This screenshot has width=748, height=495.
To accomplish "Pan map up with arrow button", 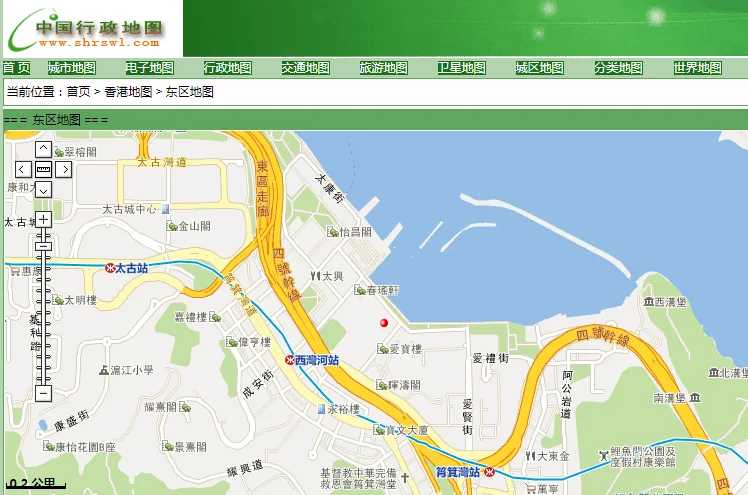I will point(43,149).
